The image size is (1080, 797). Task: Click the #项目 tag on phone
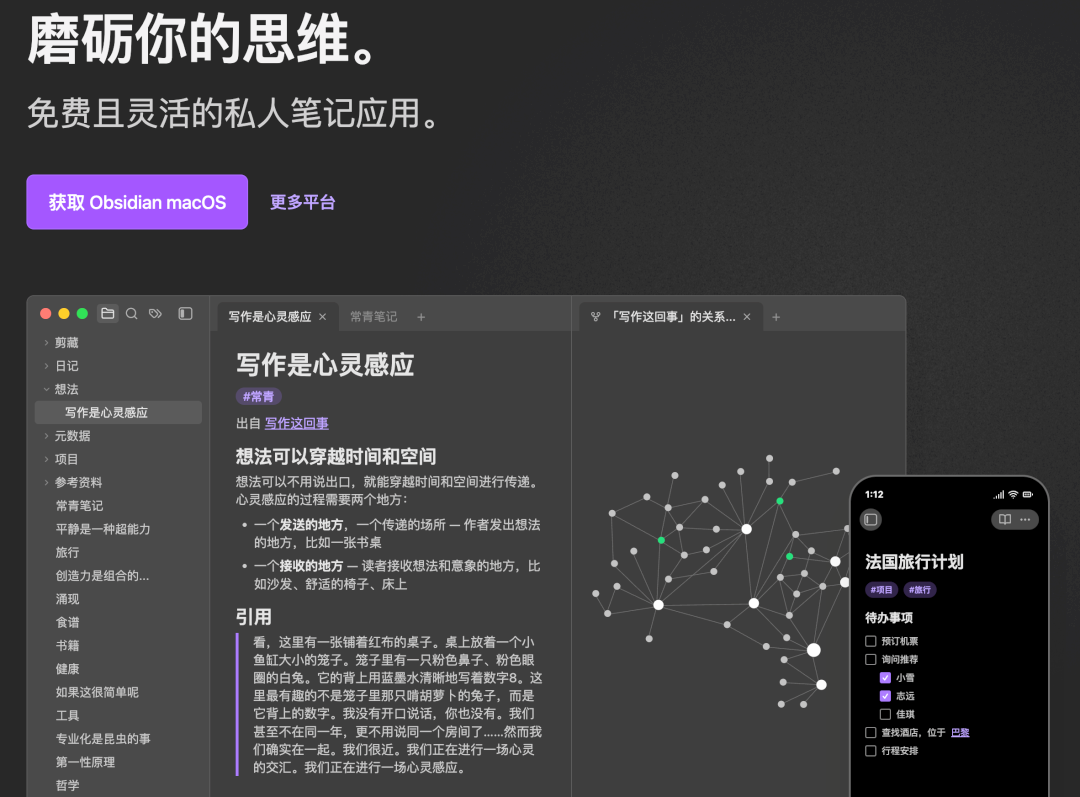(x=881, y=590)
